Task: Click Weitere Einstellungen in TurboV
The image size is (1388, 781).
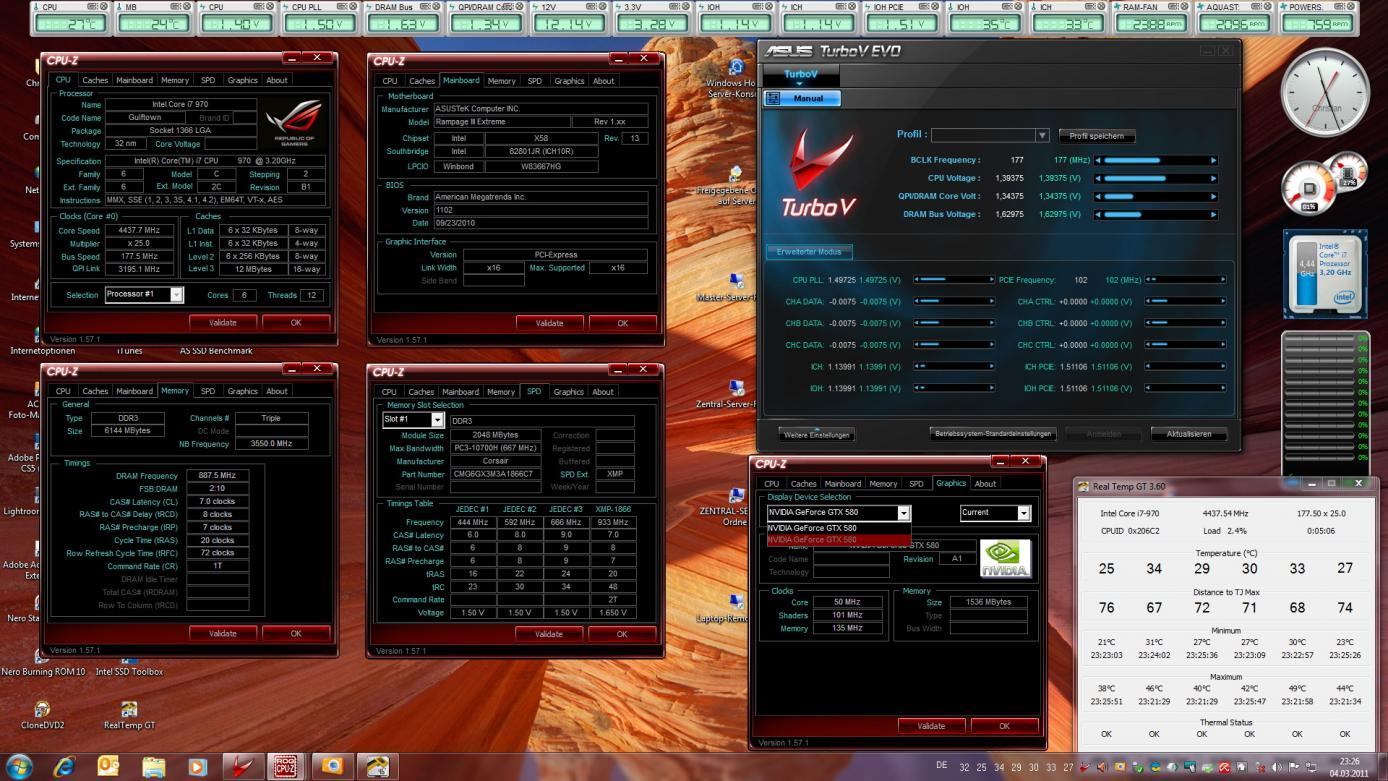Action: pos(817,434)
